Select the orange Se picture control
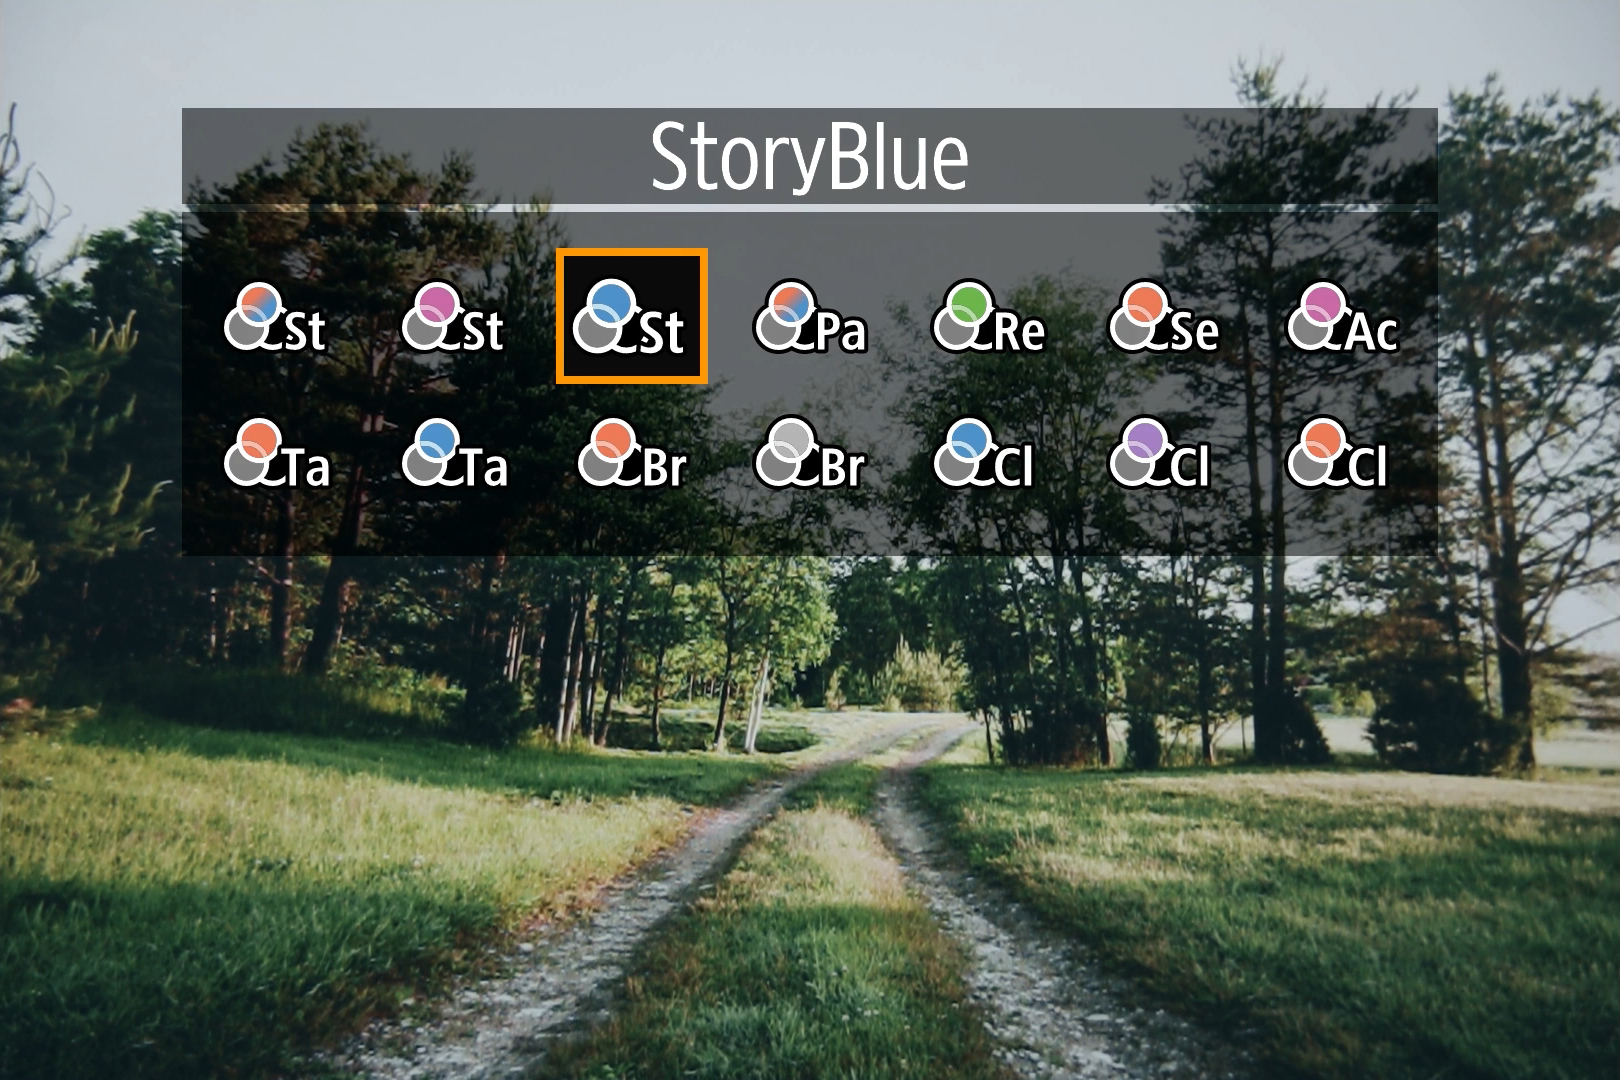This screenshot has height=1080, width=1620. point(1164,318)
